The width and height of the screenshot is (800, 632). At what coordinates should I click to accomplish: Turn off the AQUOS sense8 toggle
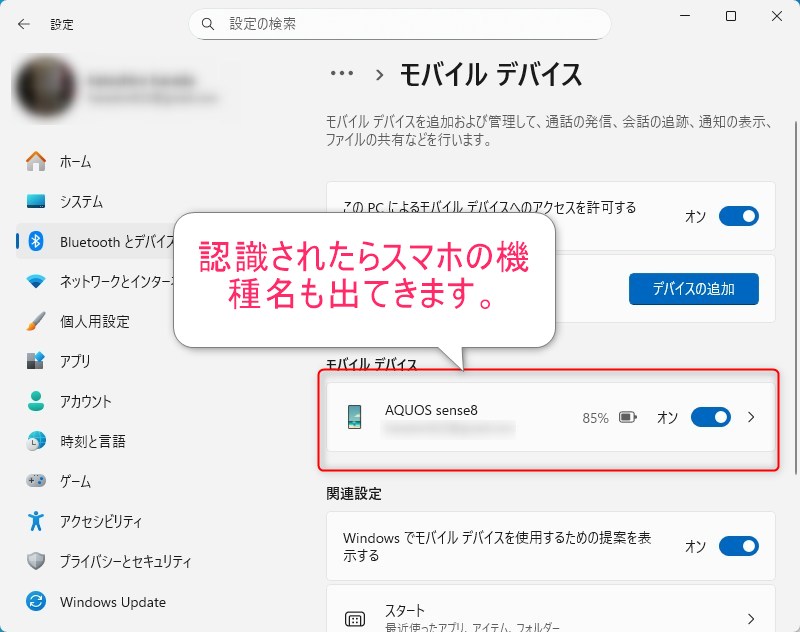pyautogui.click(x=710, y=417)
